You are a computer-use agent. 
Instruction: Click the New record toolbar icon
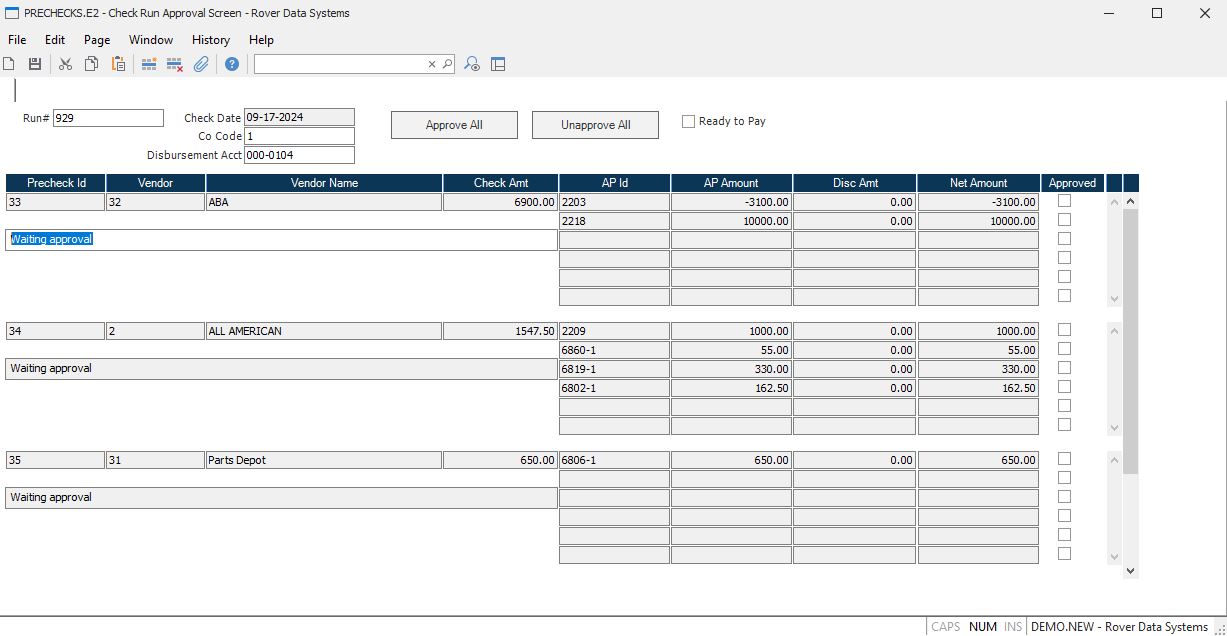tap(9, 64)
